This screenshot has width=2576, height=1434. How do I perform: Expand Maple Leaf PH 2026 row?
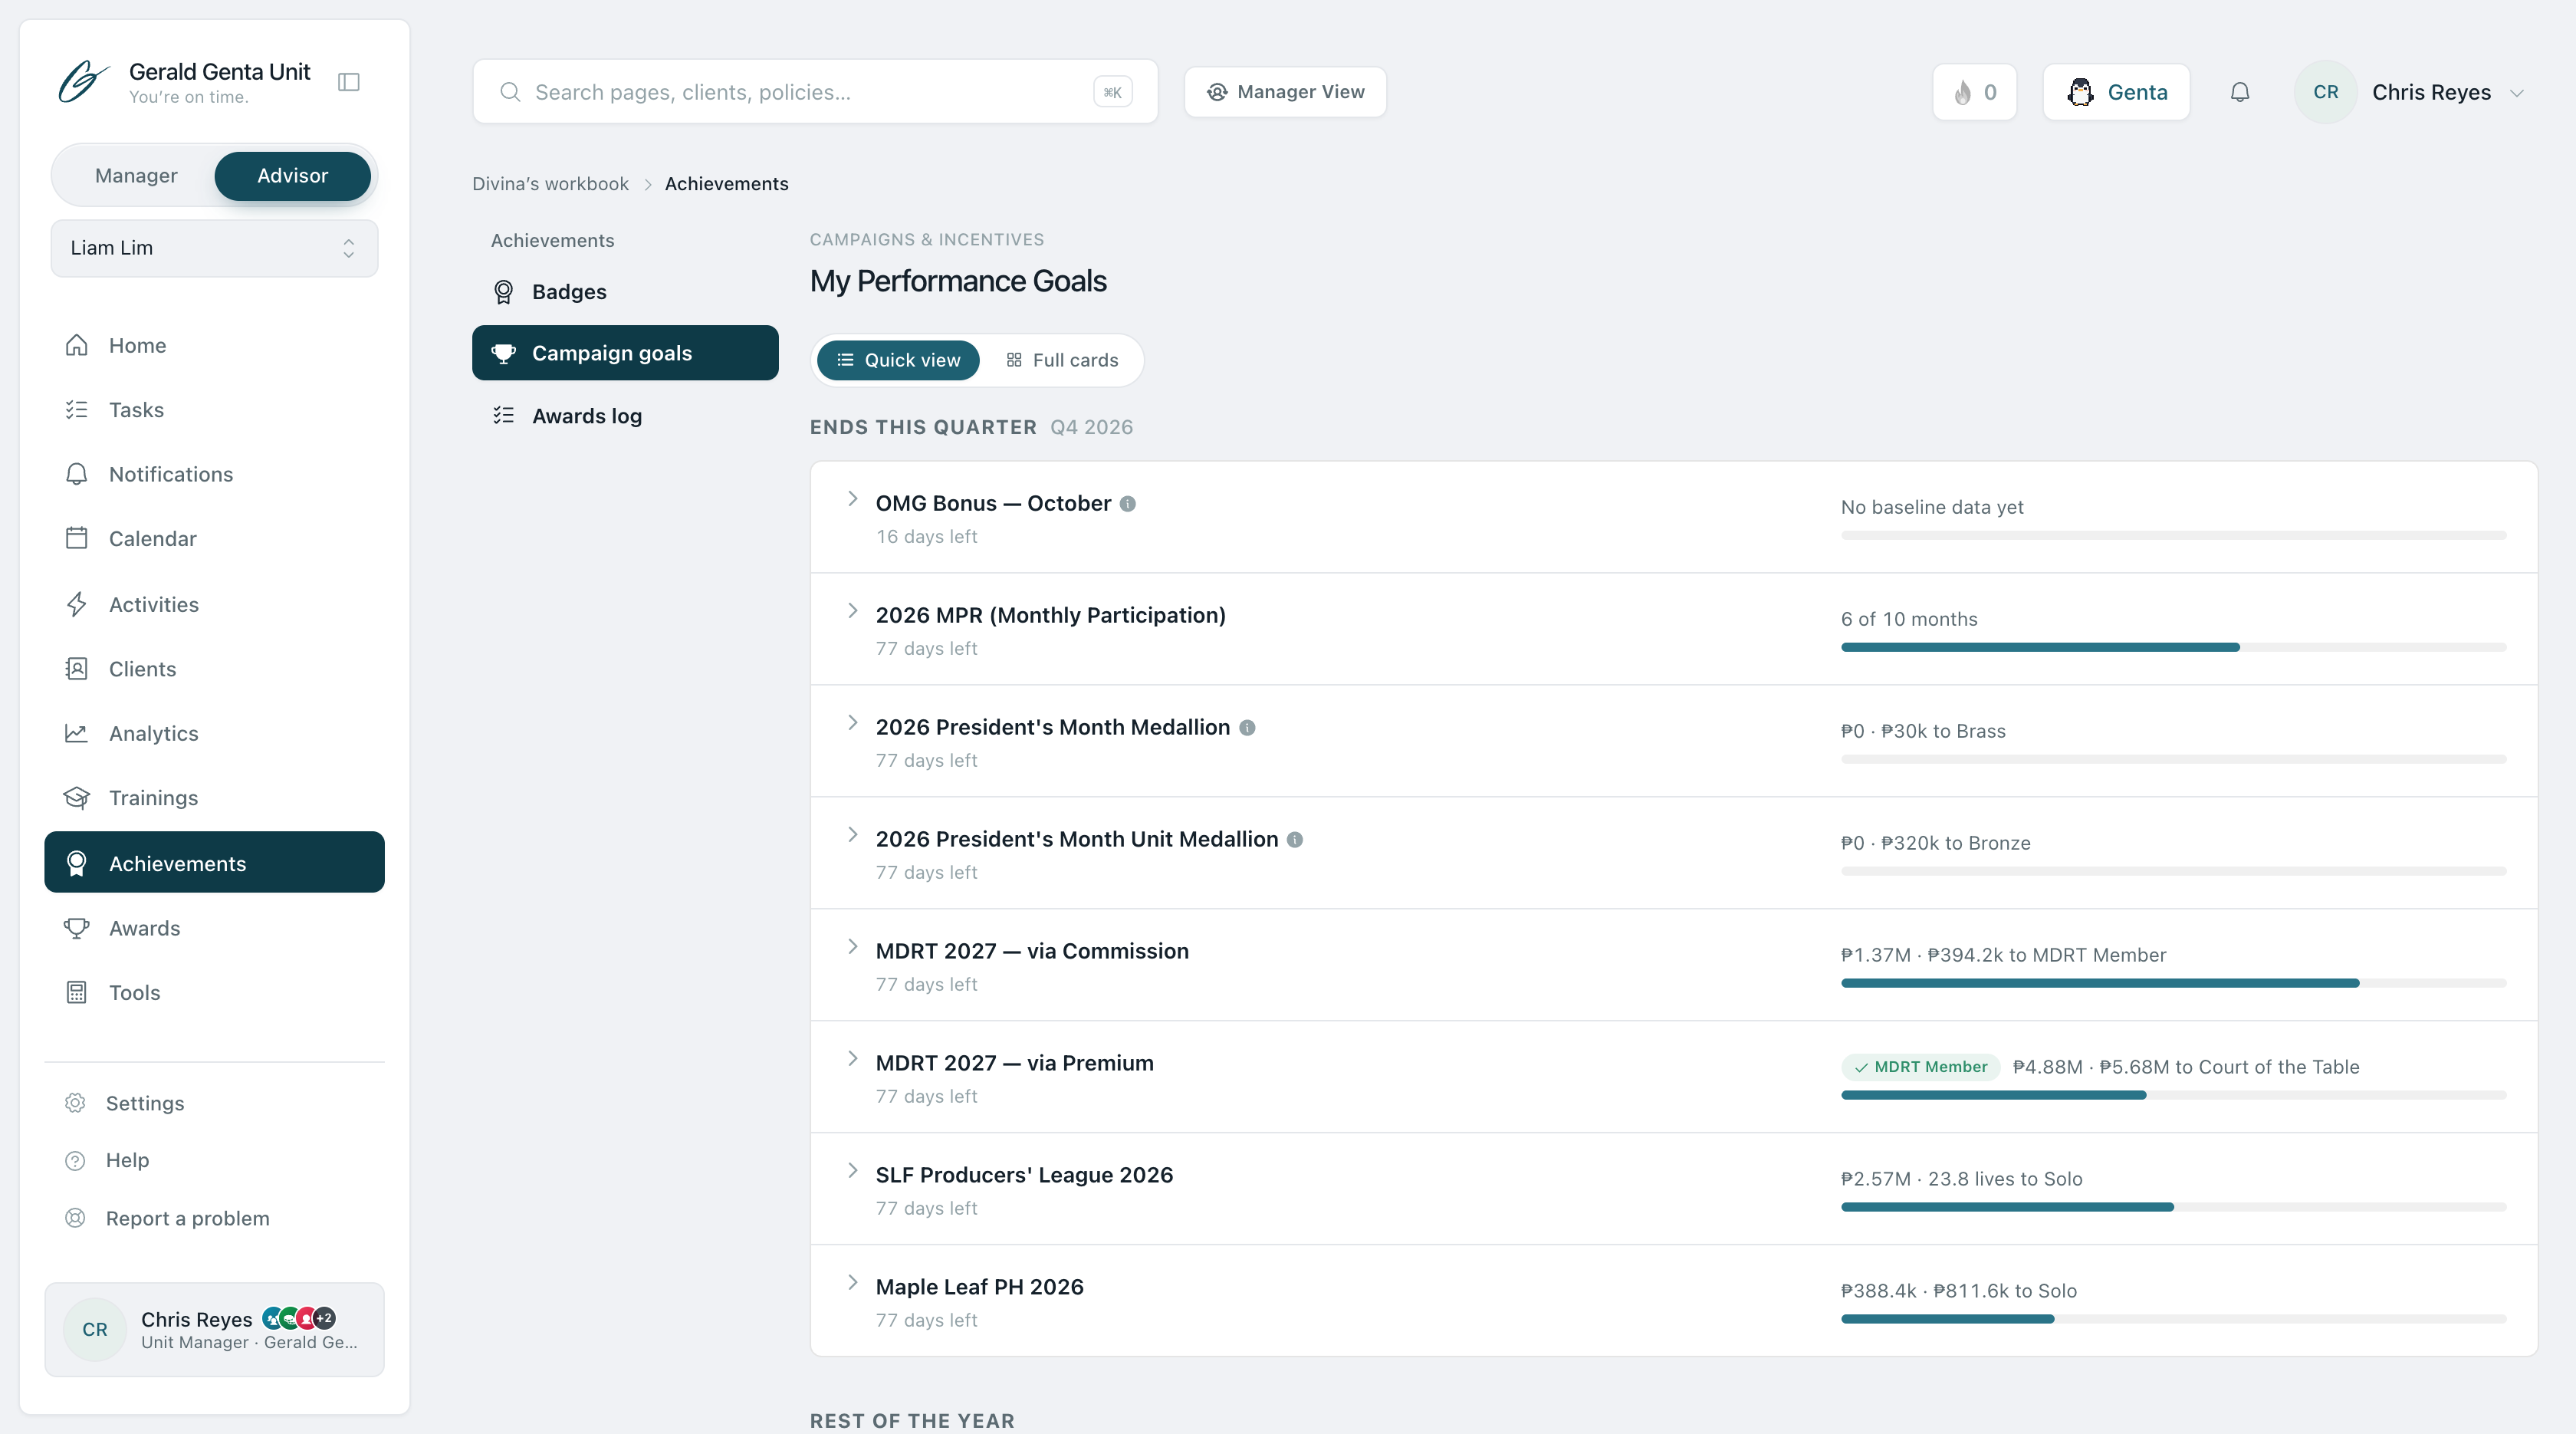tap(852, 1283)
